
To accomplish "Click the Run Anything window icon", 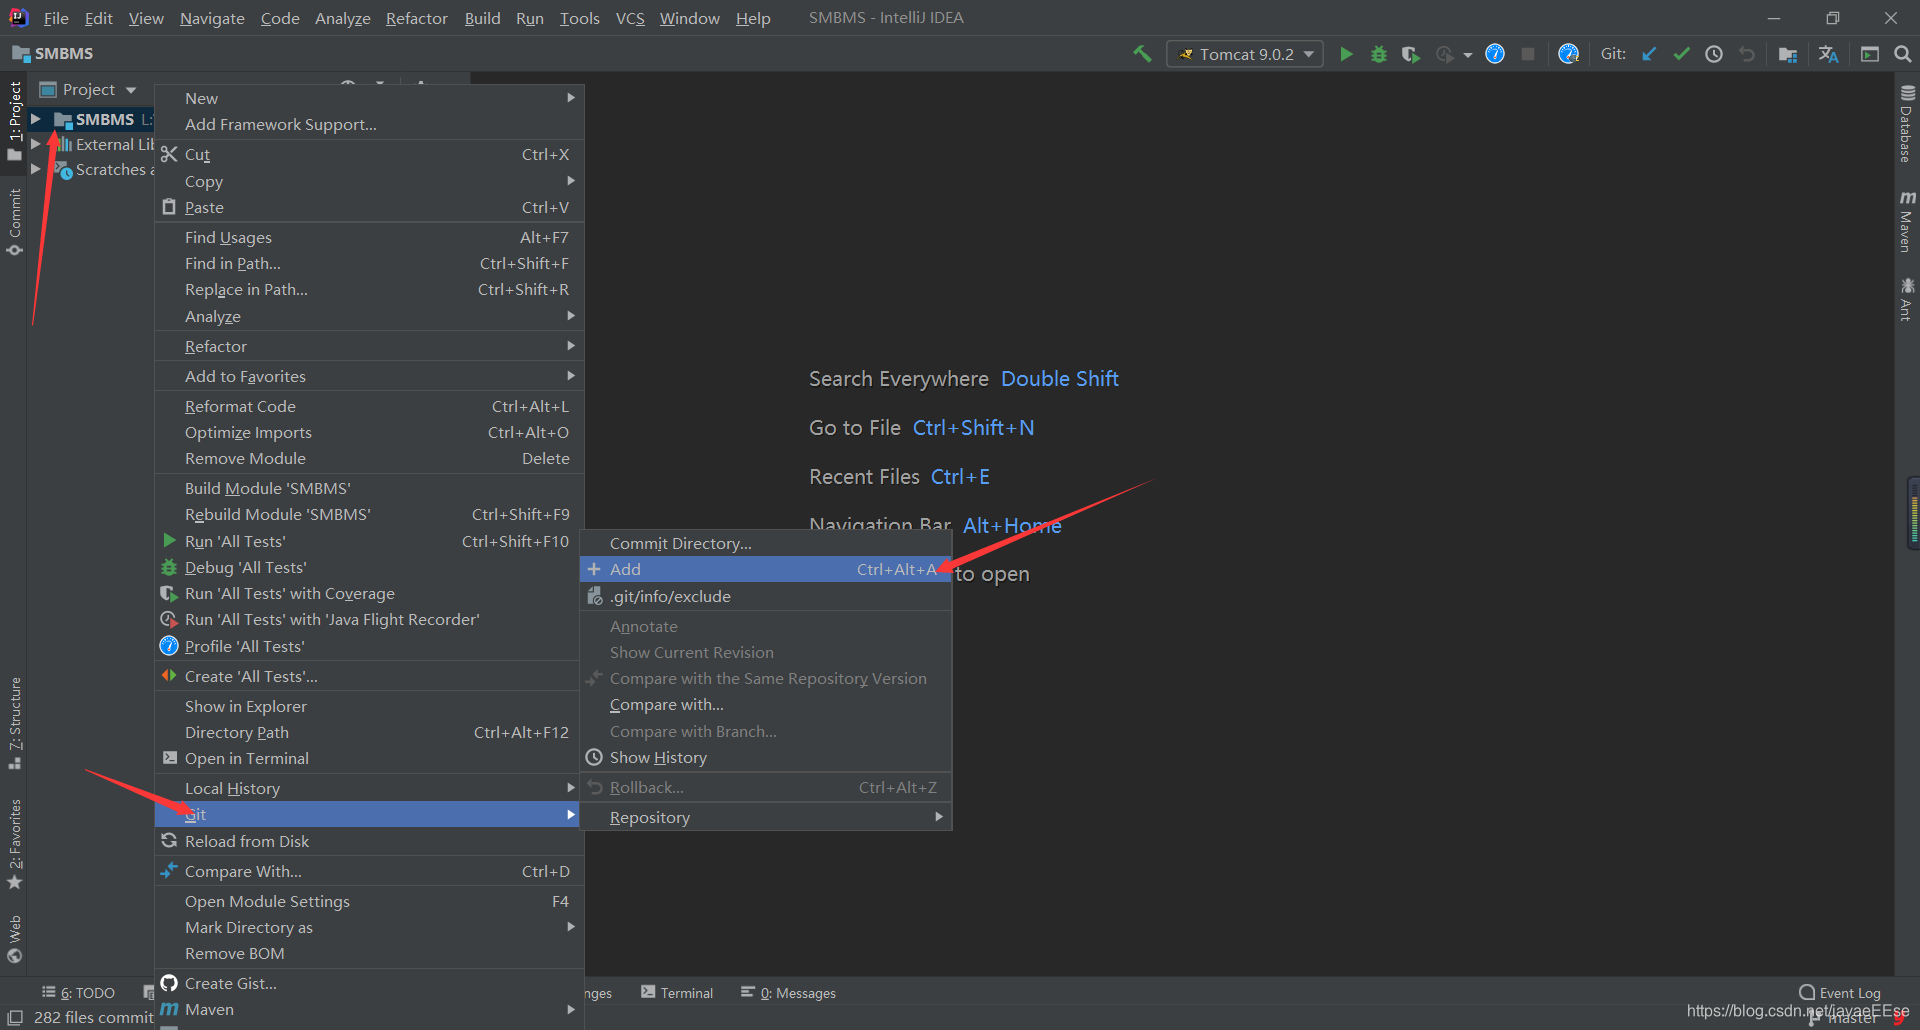I will [1870, 54].
